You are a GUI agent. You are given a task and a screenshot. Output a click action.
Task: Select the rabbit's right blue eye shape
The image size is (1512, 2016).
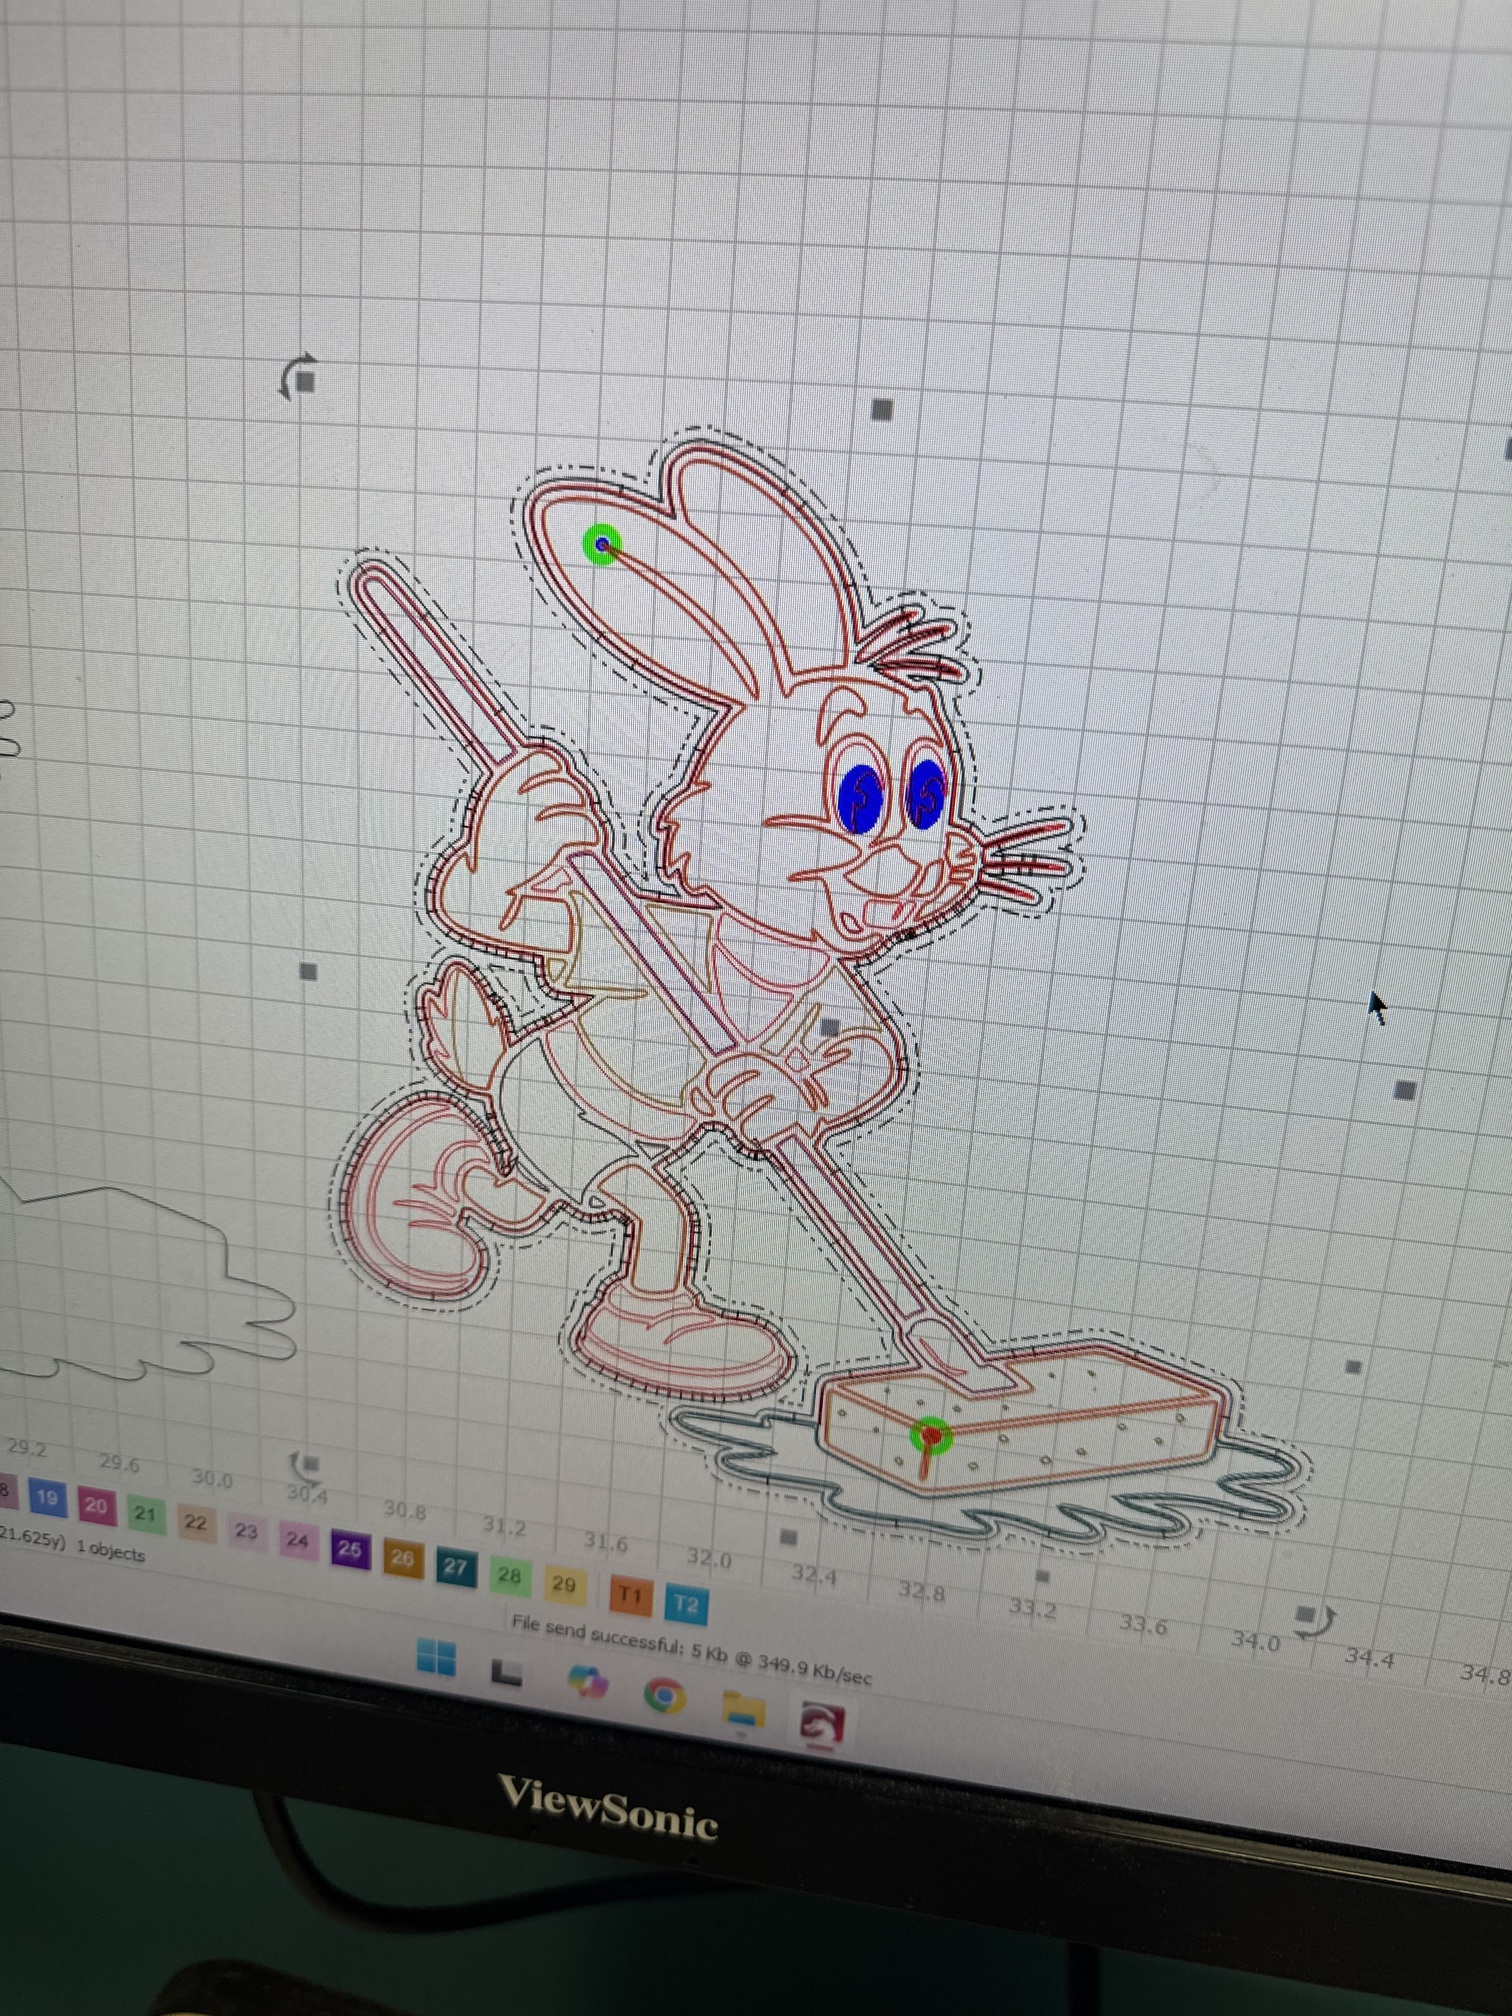(x=926, y=794)
